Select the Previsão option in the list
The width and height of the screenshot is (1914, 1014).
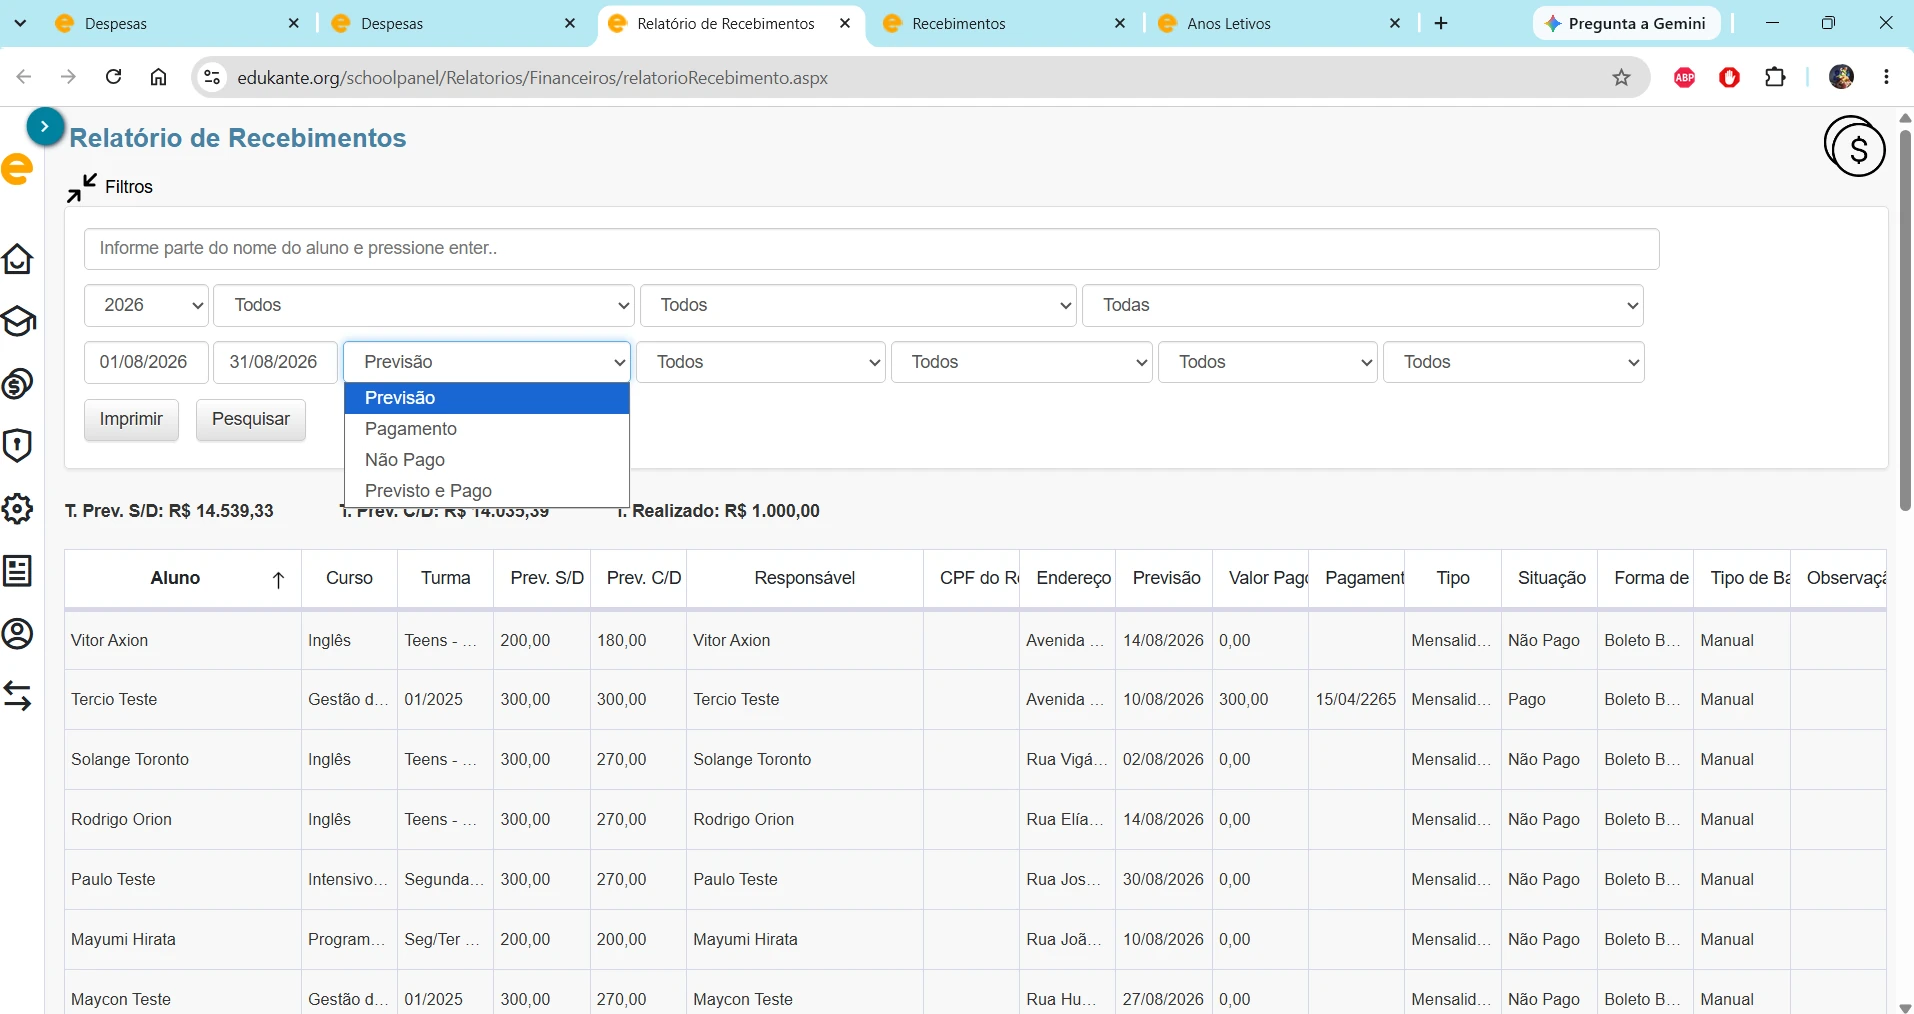click(x=487, y=398)
